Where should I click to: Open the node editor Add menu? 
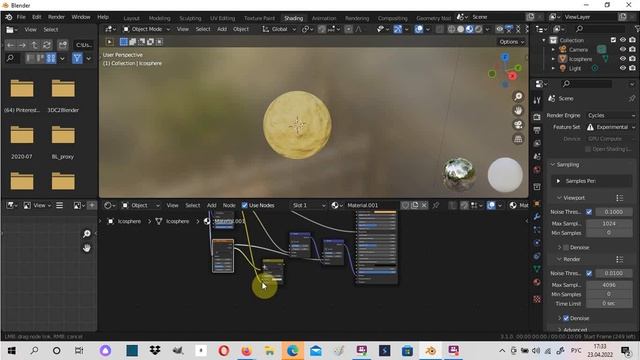[x=211, y=205]
